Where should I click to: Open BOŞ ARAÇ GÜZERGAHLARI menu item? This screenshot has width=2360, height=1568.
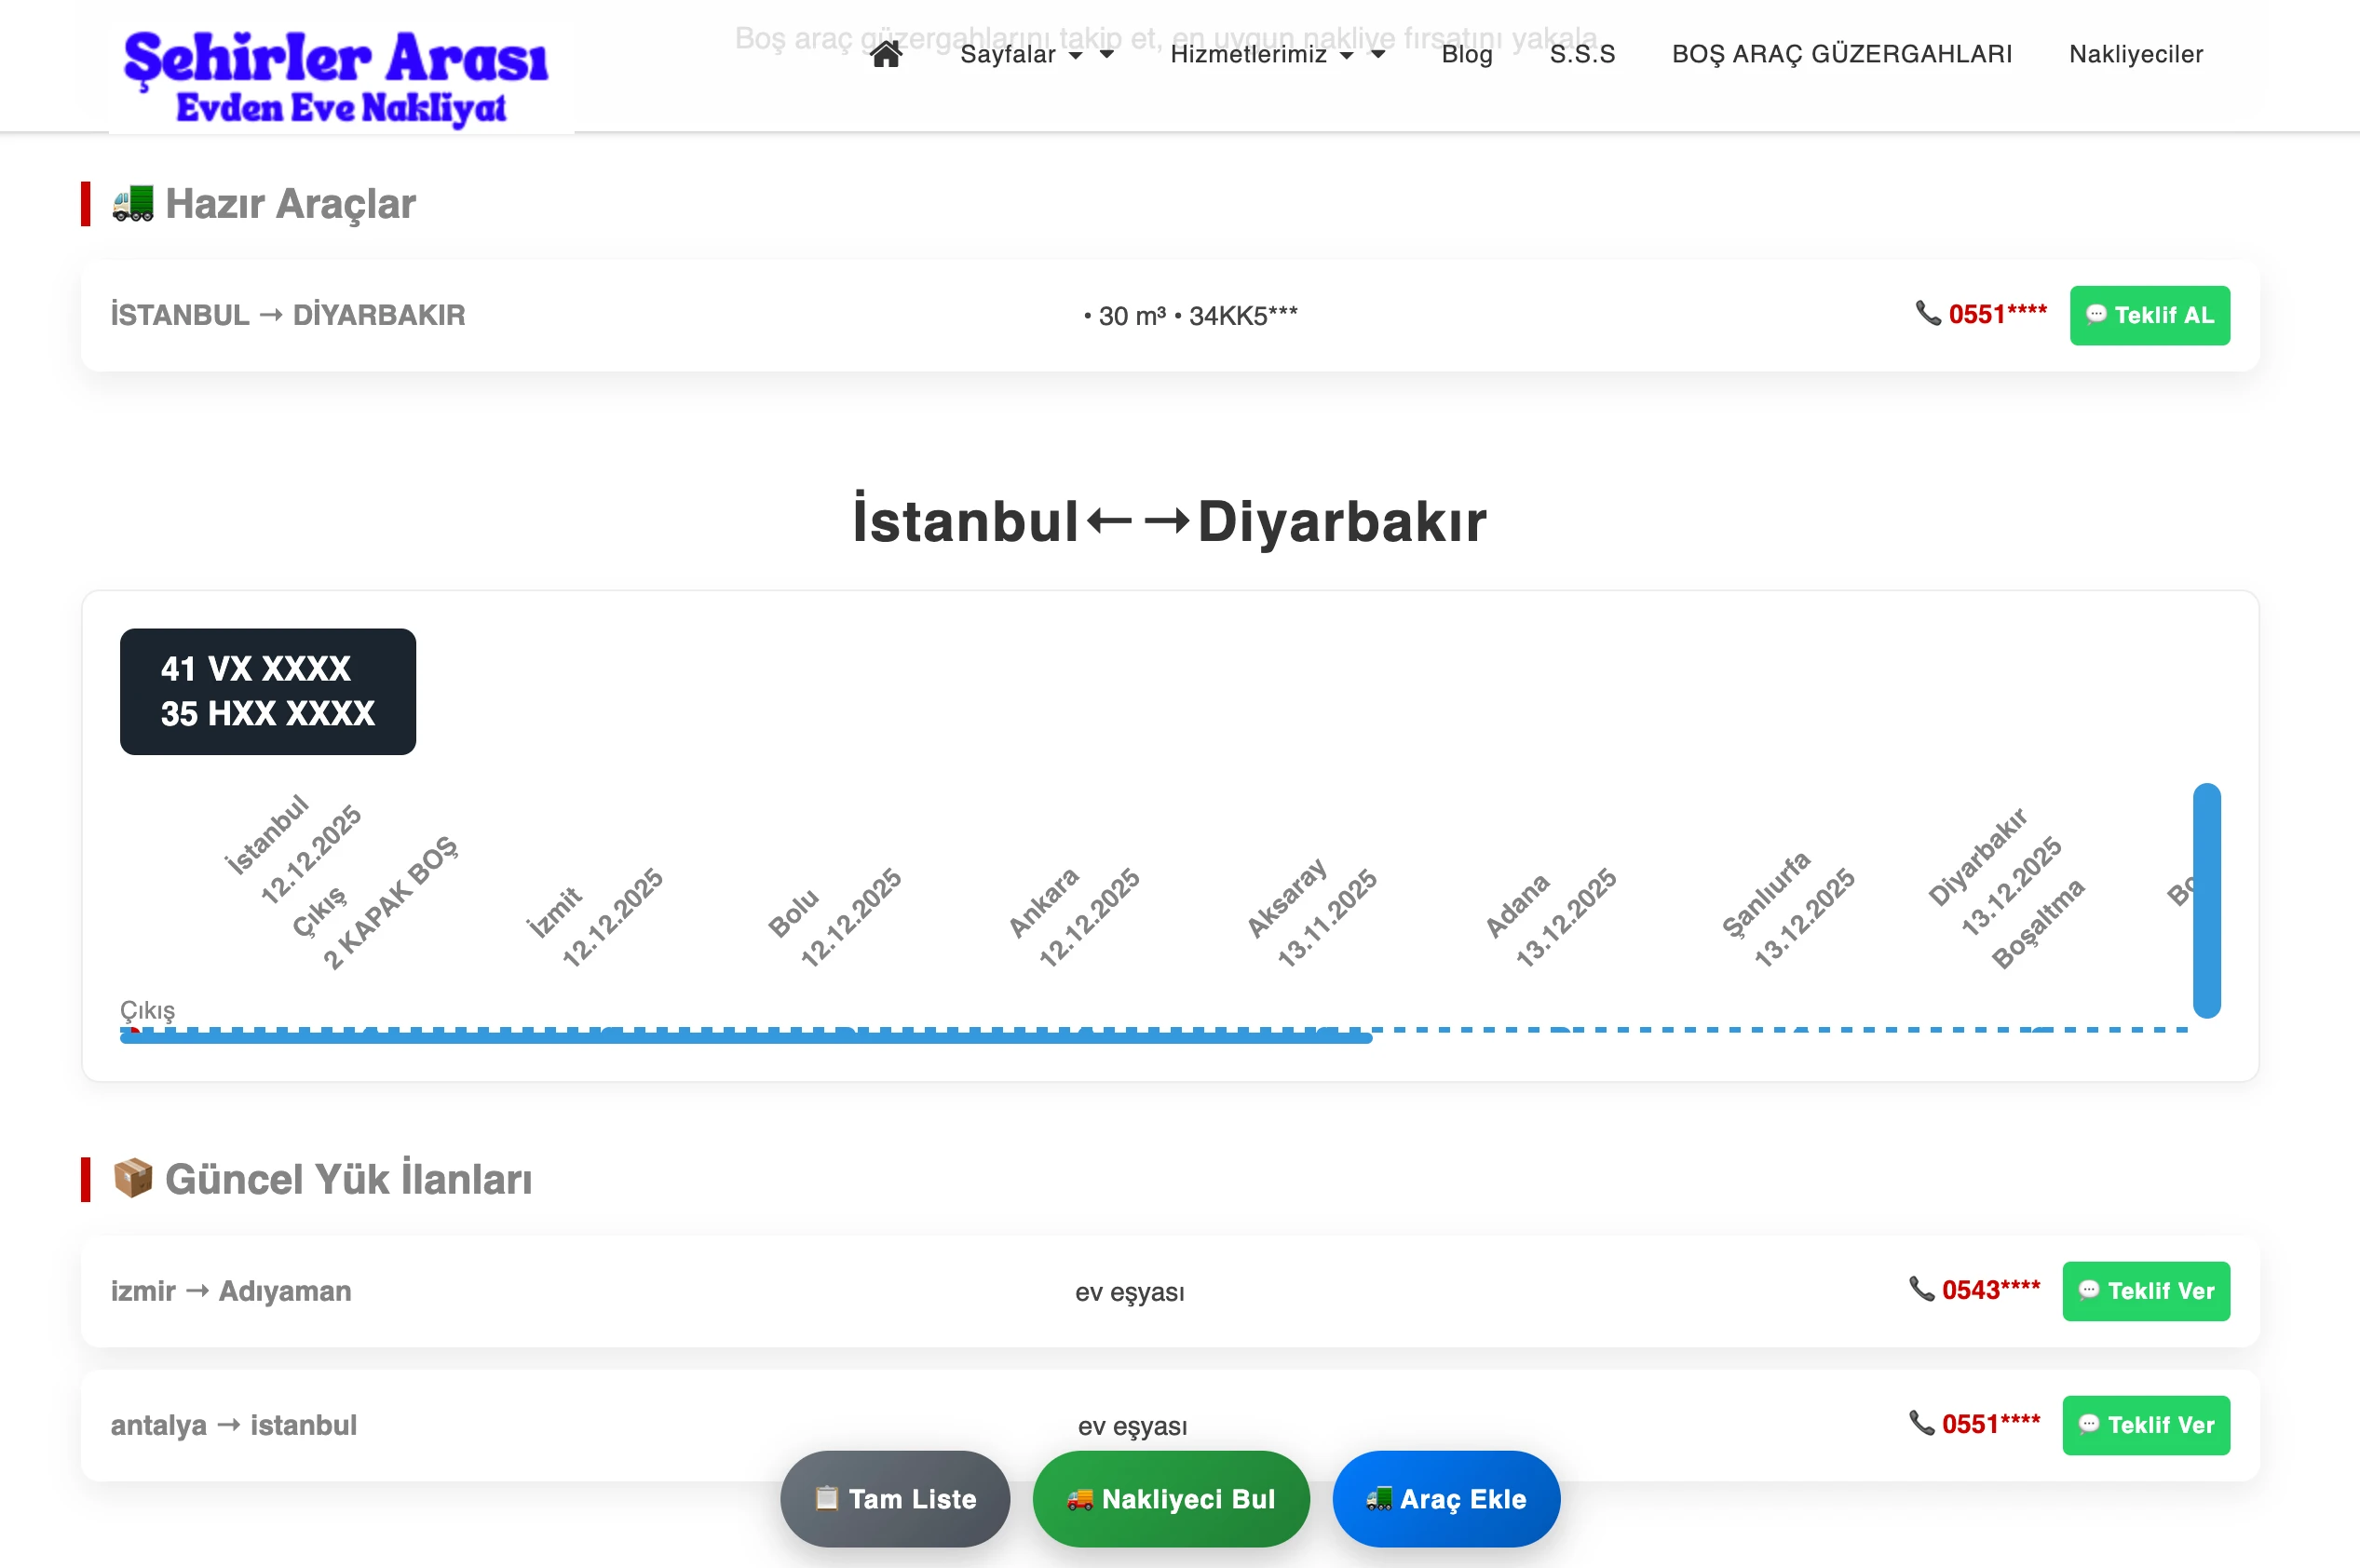pos(1841,54)
